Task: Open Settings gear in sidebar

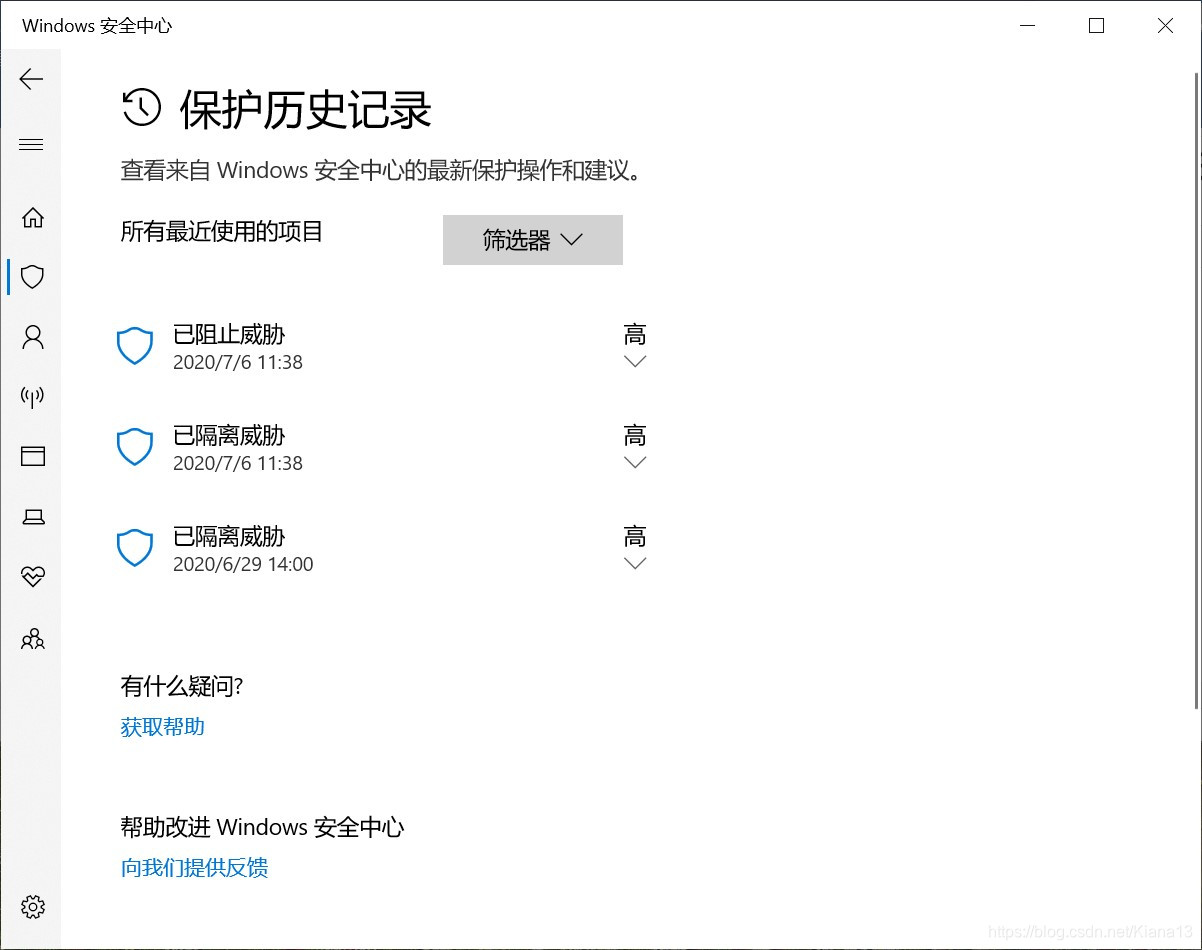Action: (33, 907)
